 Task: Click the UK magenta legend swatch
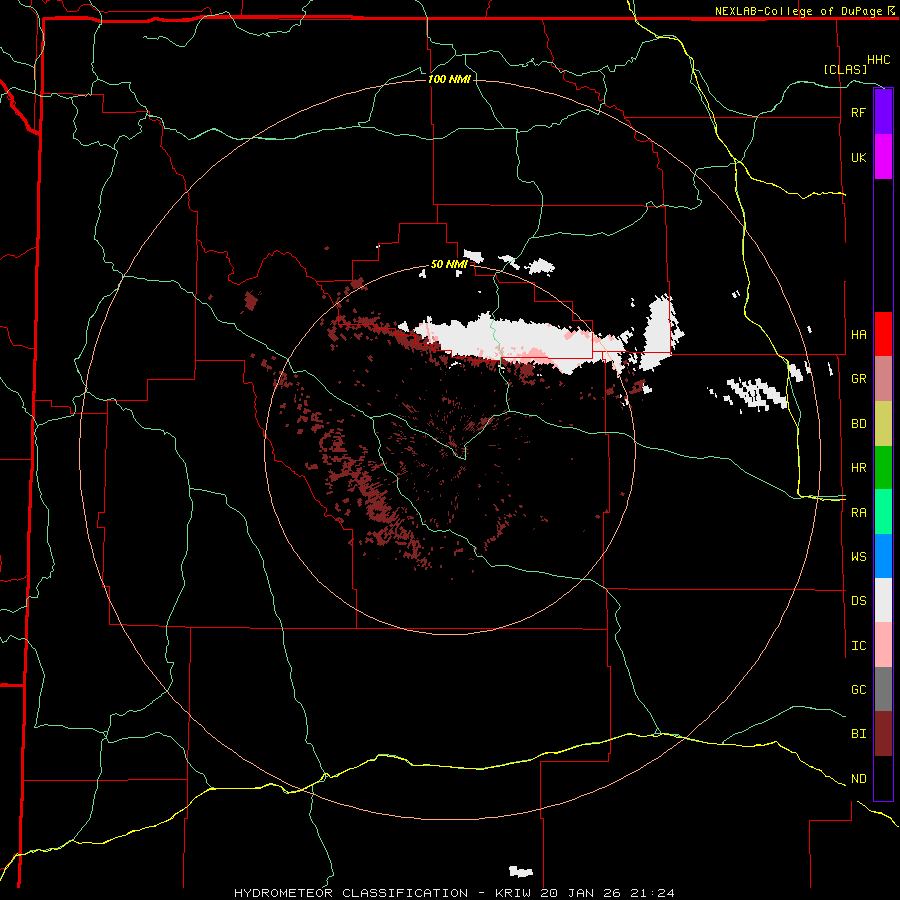883,157
